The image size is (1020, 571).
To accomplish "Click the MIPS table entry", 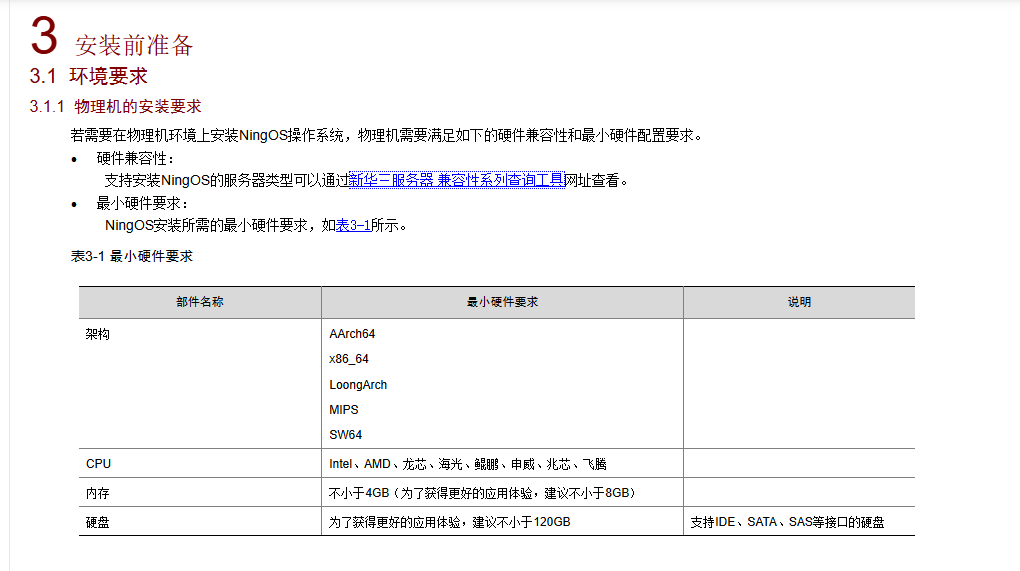I will tap(343, 410).
